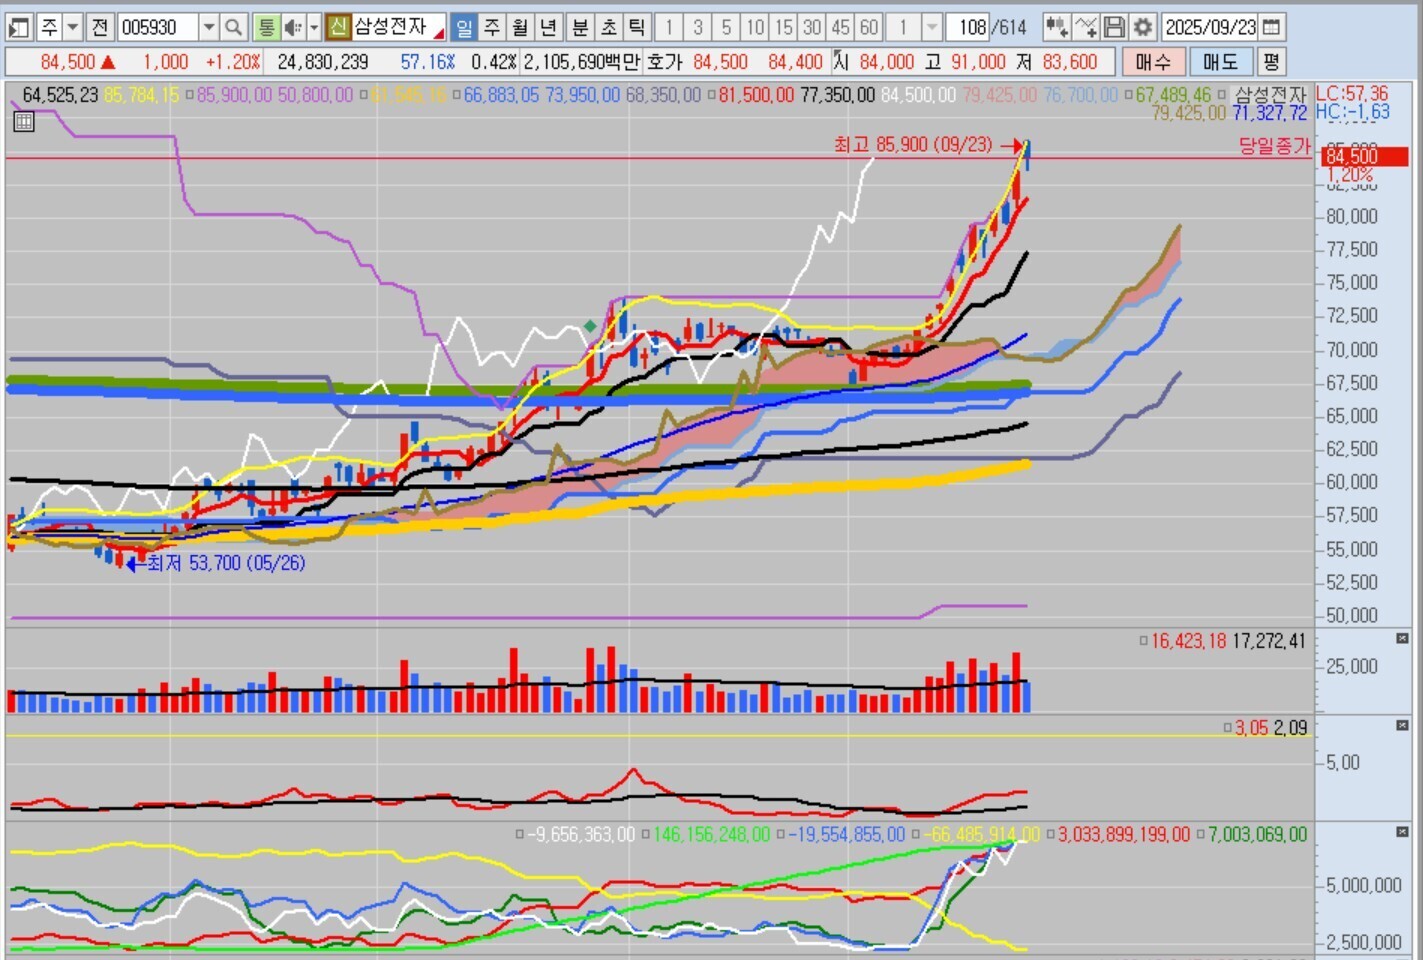Close the bottom multi-line indicator panel
Viewport: 1423px width, 960px height.
[1402, 832]
